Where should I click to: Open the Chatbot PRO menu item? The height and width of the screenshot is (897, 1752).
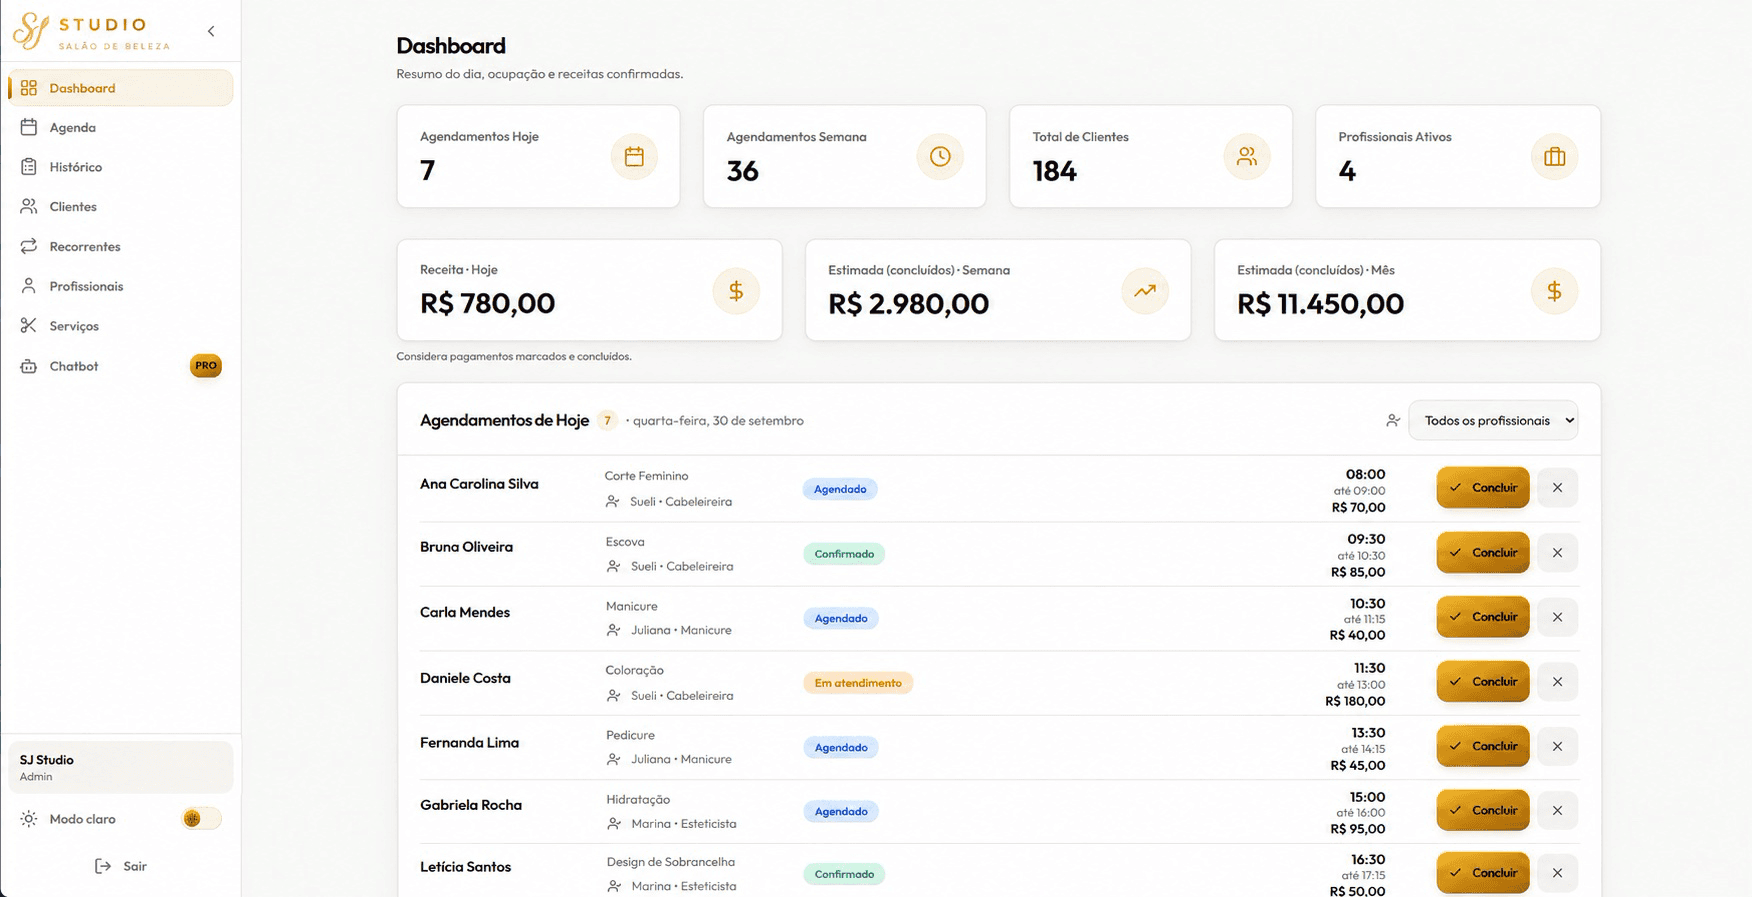(121, 366)
